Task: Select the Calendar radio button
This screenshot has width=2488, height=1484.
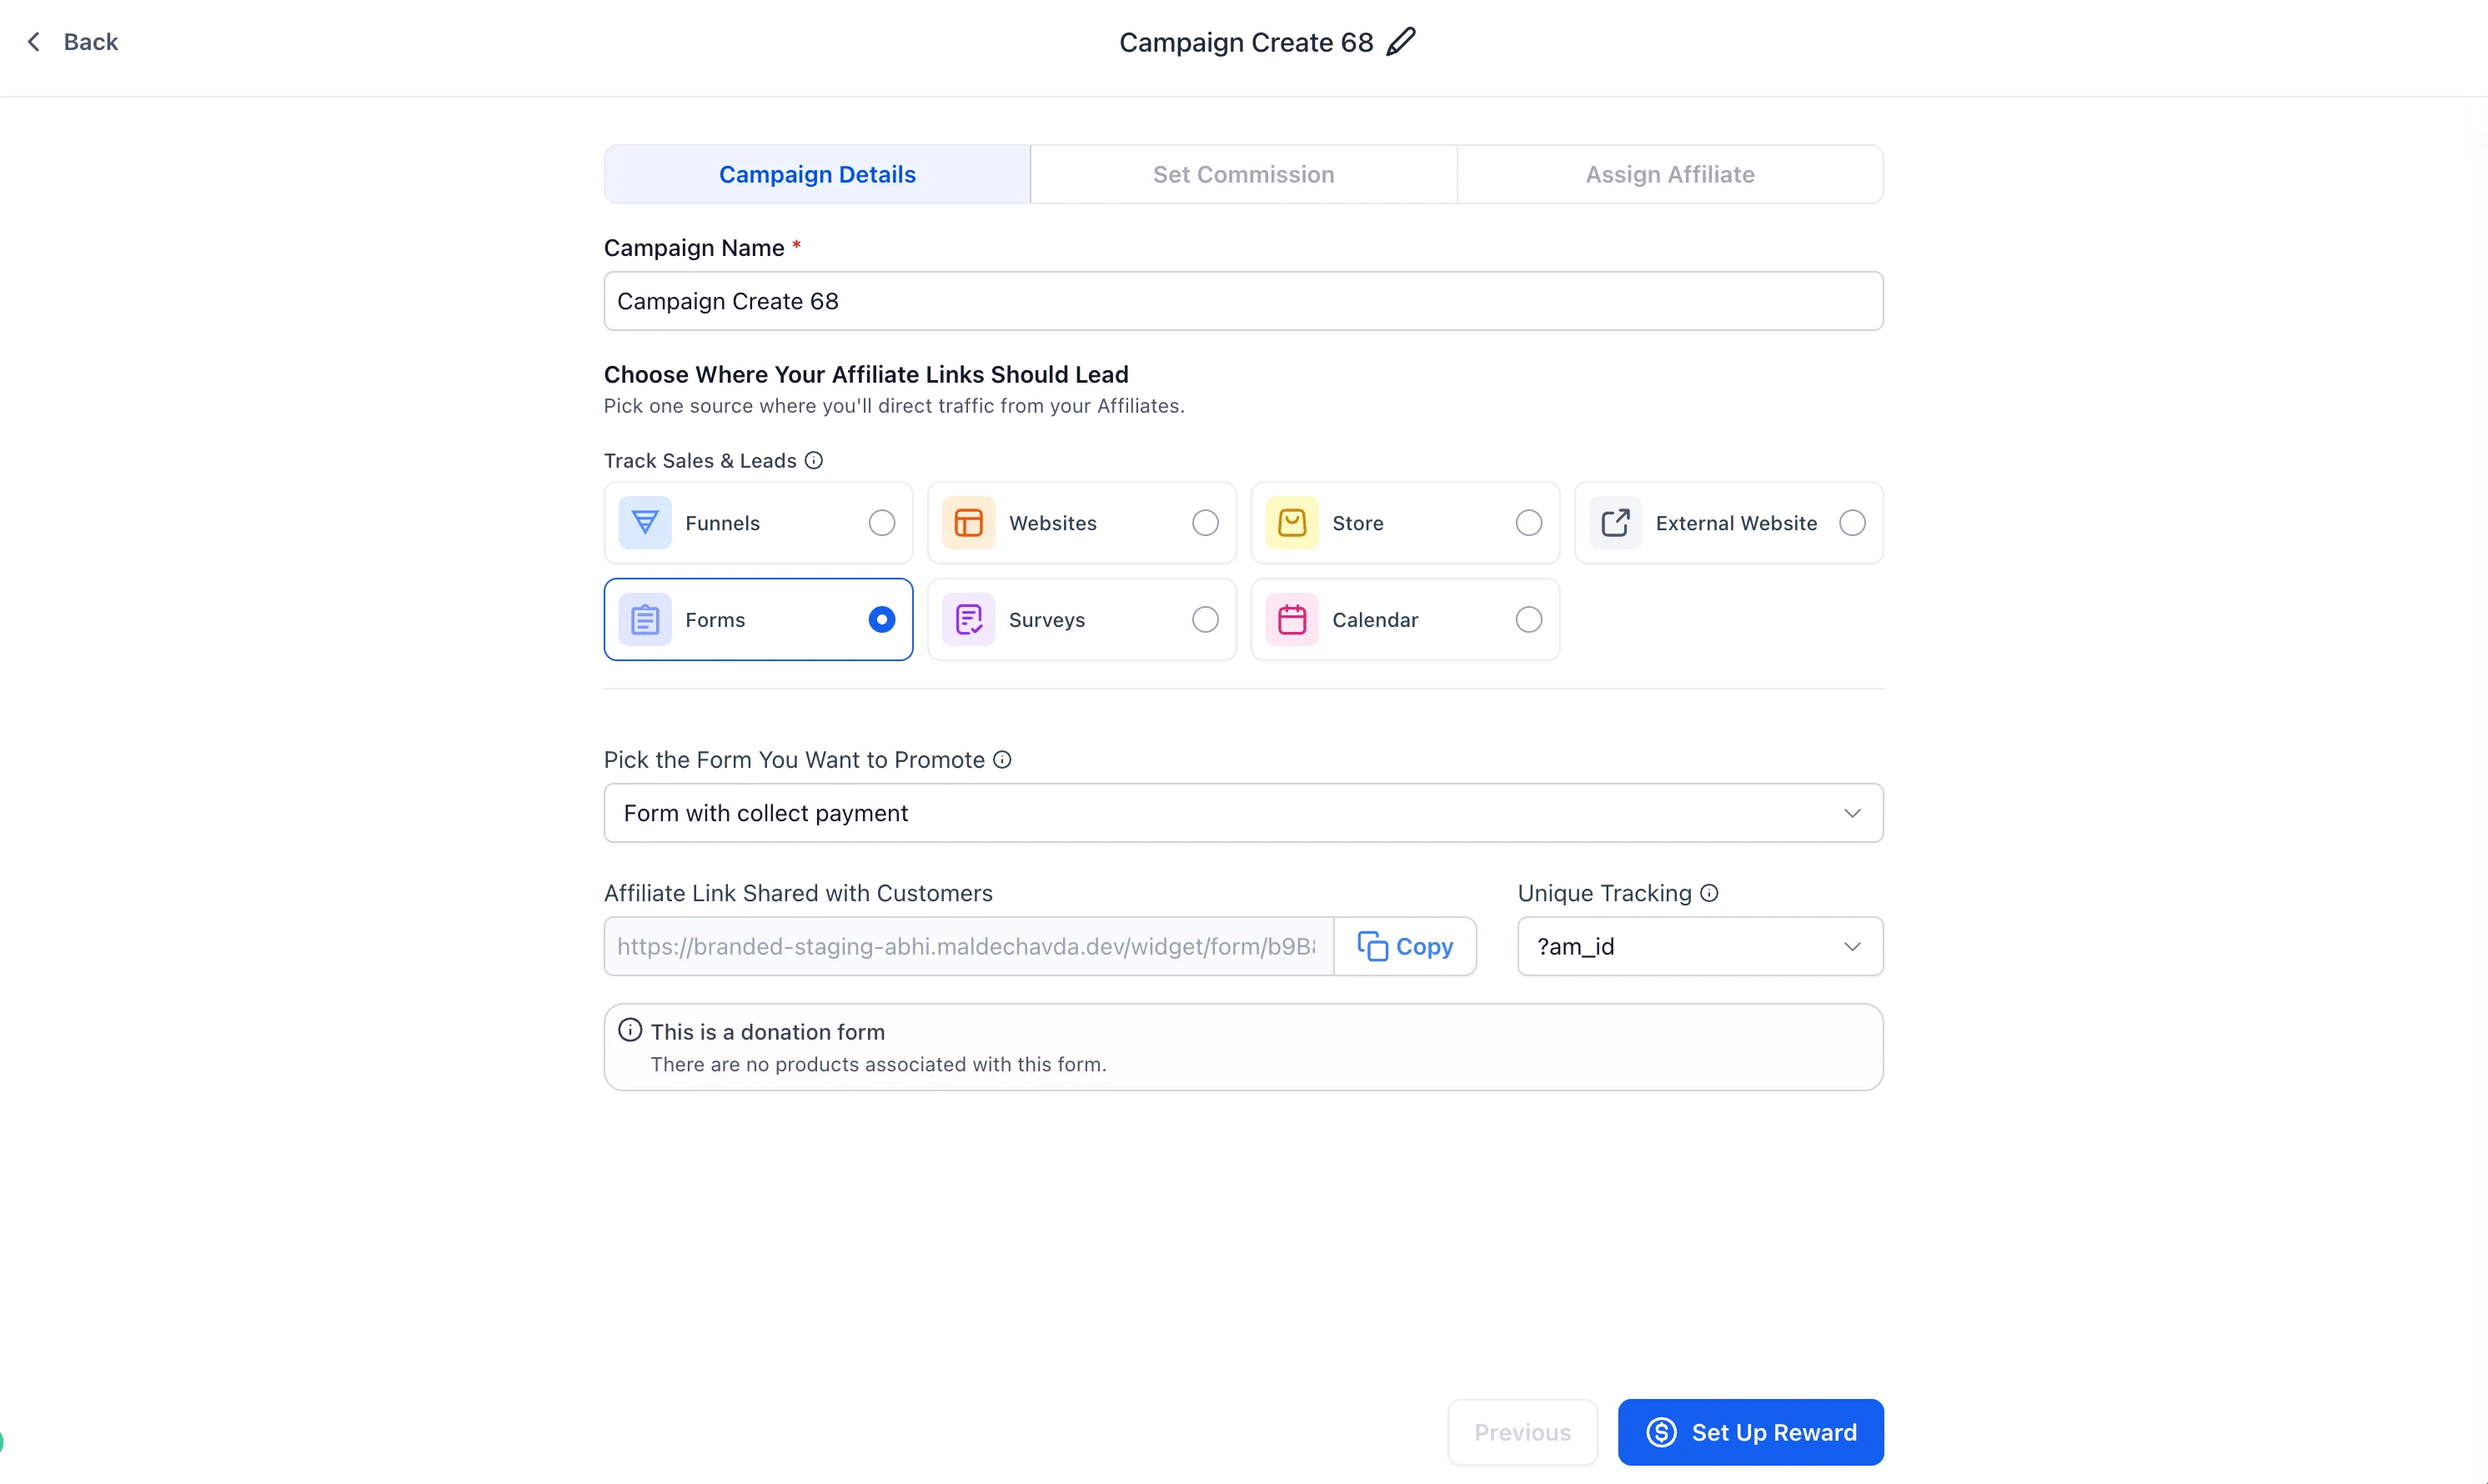Action: click(x=1527, y=619)
